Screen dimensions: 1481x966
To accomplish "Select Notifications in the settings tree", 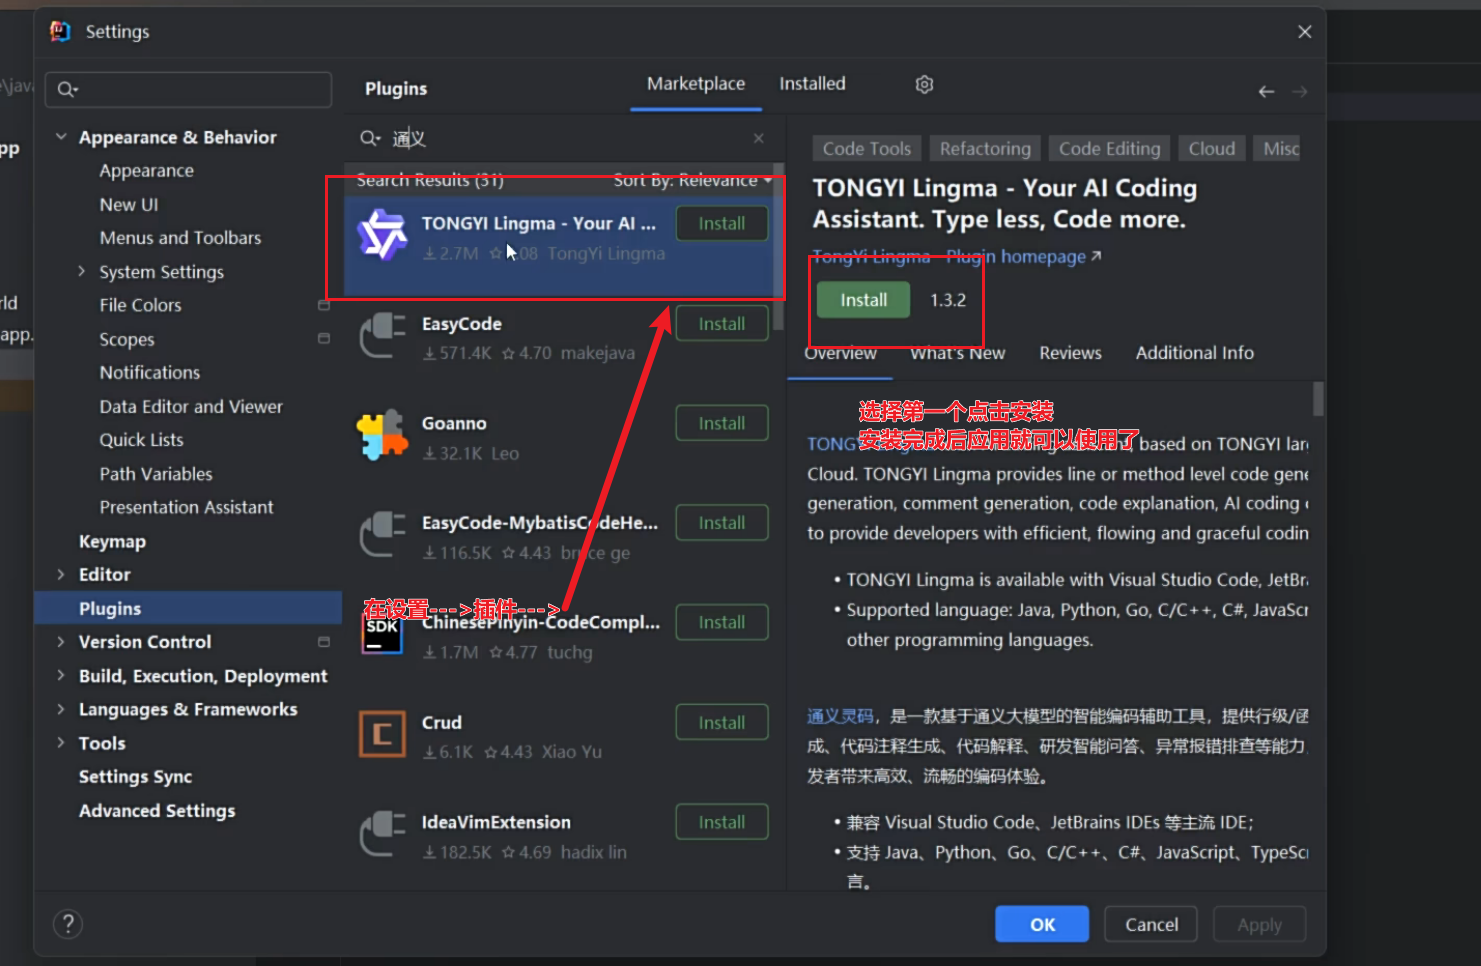I will (x=149, y=372).
